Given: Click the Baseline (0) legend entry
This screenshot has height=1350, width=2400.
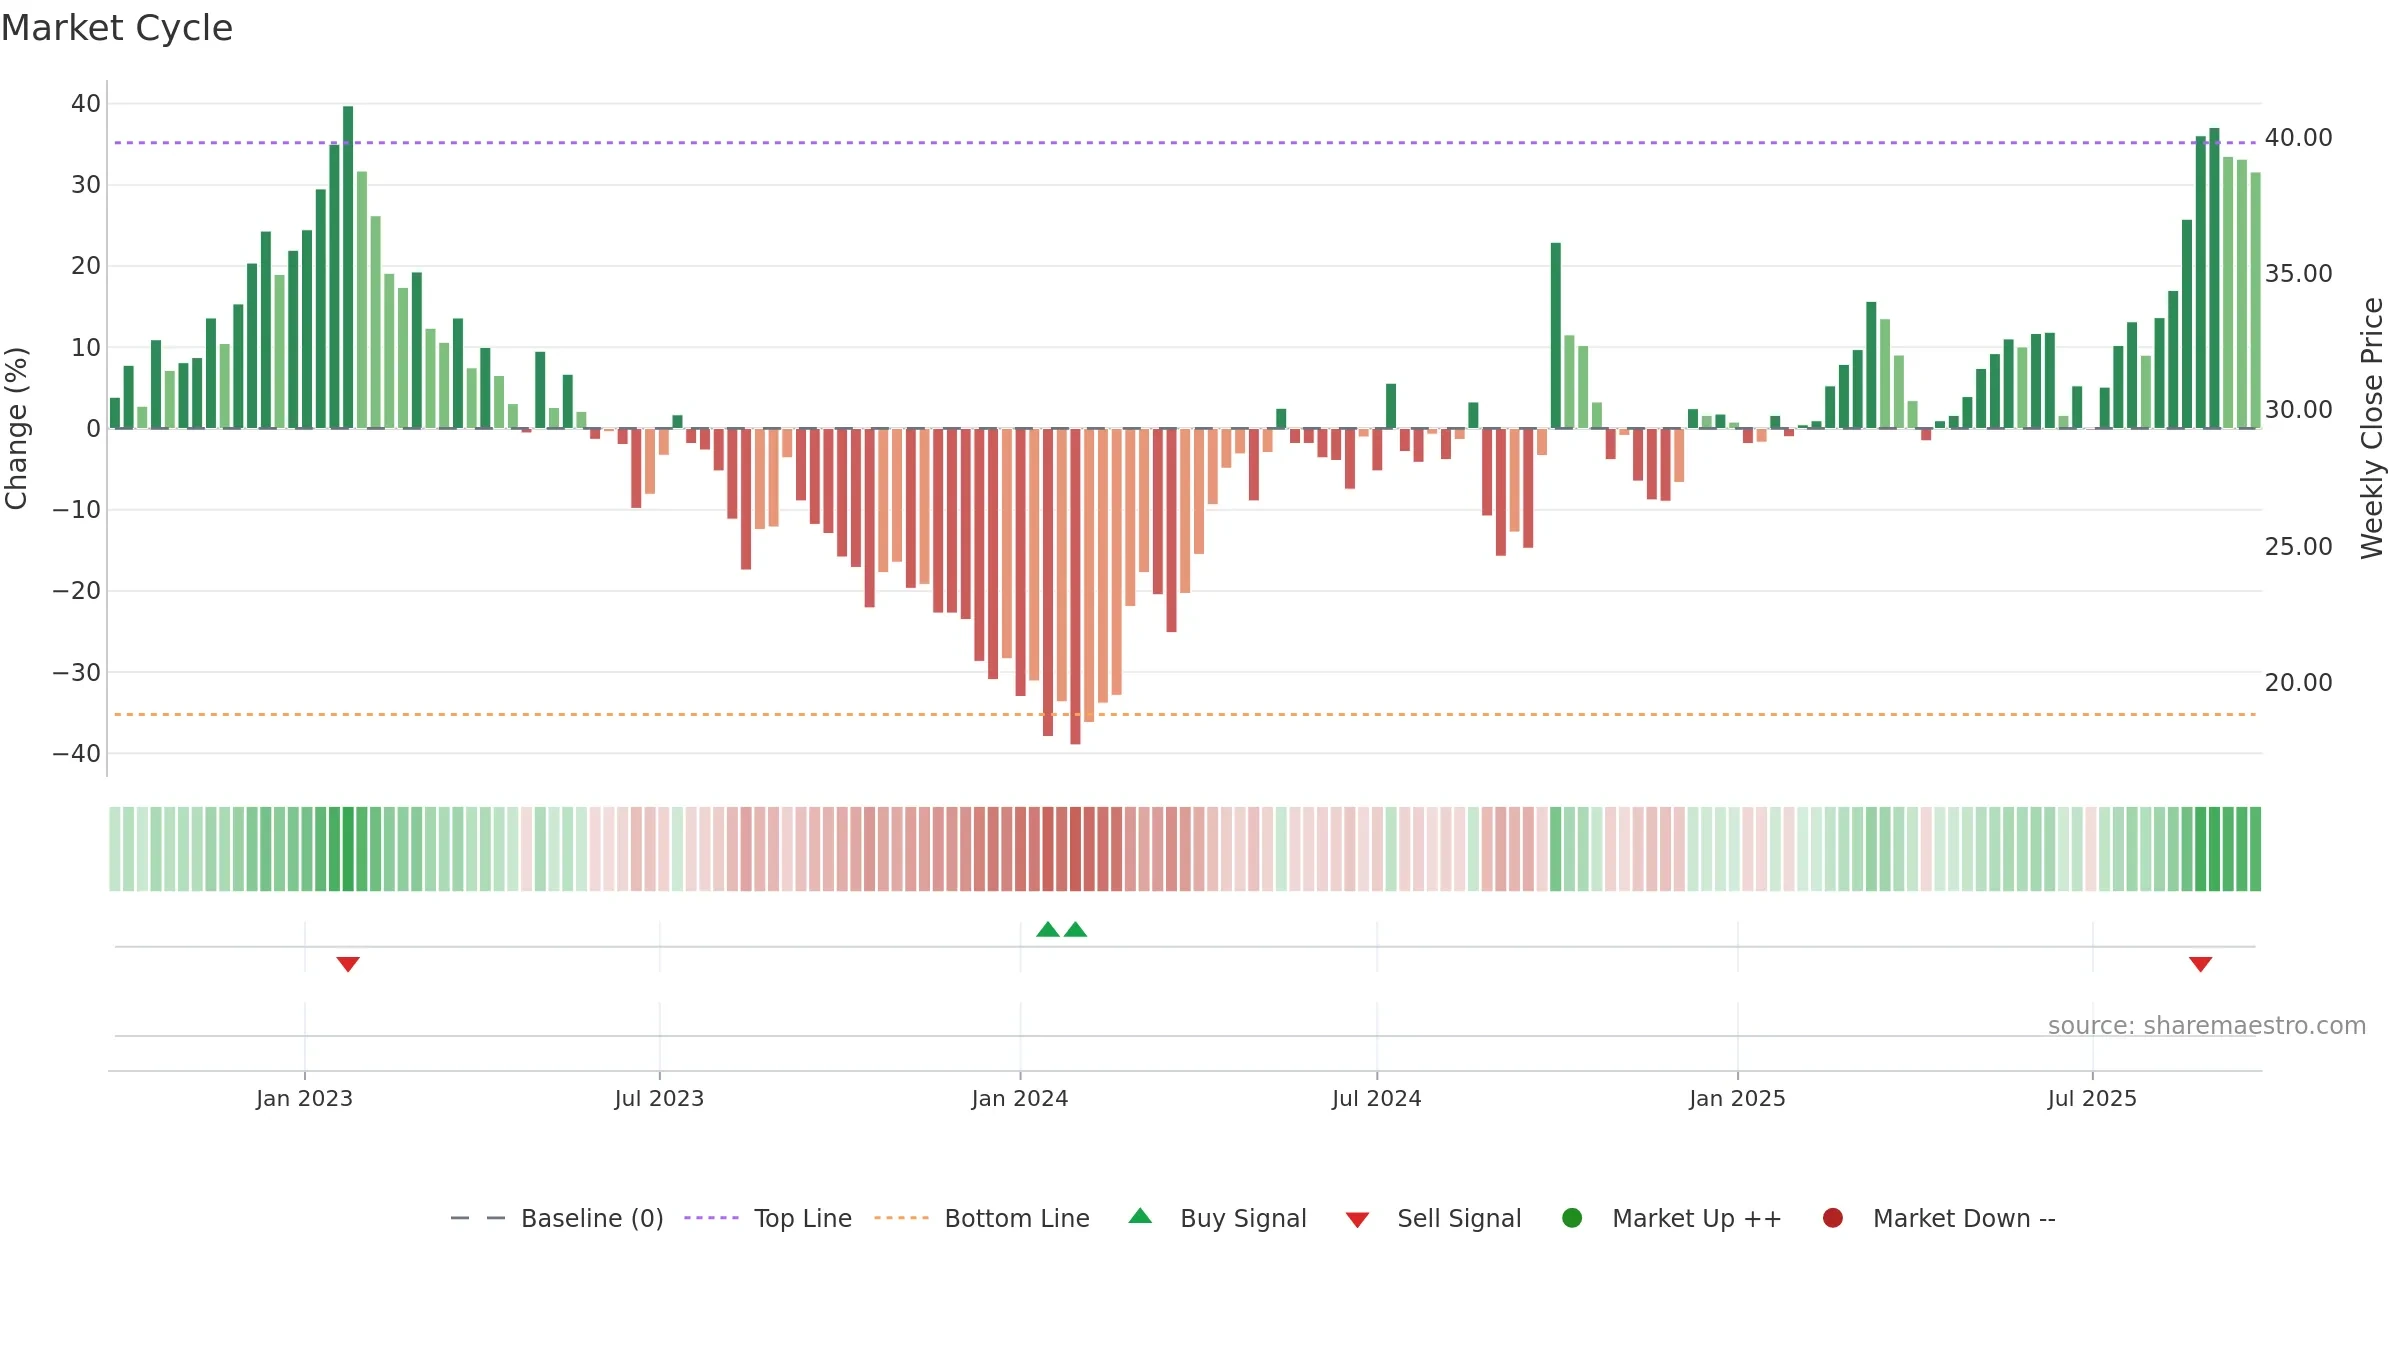Looking at the screenshot, I should [557, 1218].
